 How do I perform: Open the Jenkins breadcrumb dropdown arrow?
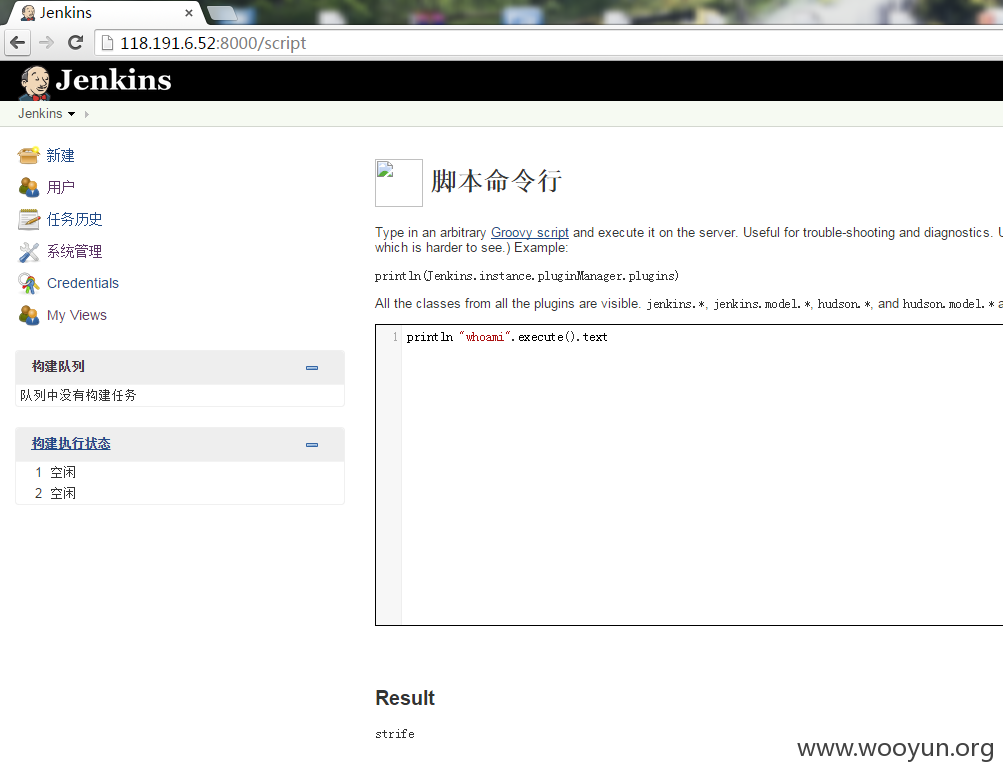pyautogui.click(x=72, y=114)
